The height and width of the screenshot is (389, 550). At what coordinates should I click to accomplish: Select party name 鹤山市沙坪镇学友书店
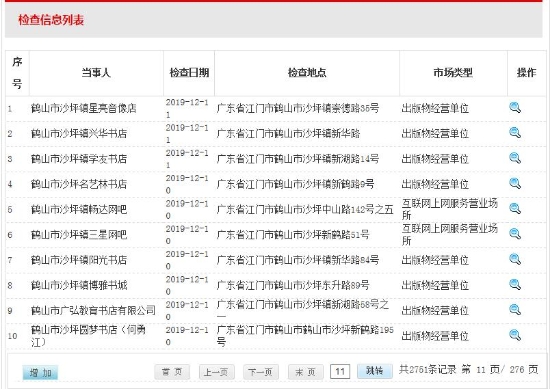click(x=79, y=159)
